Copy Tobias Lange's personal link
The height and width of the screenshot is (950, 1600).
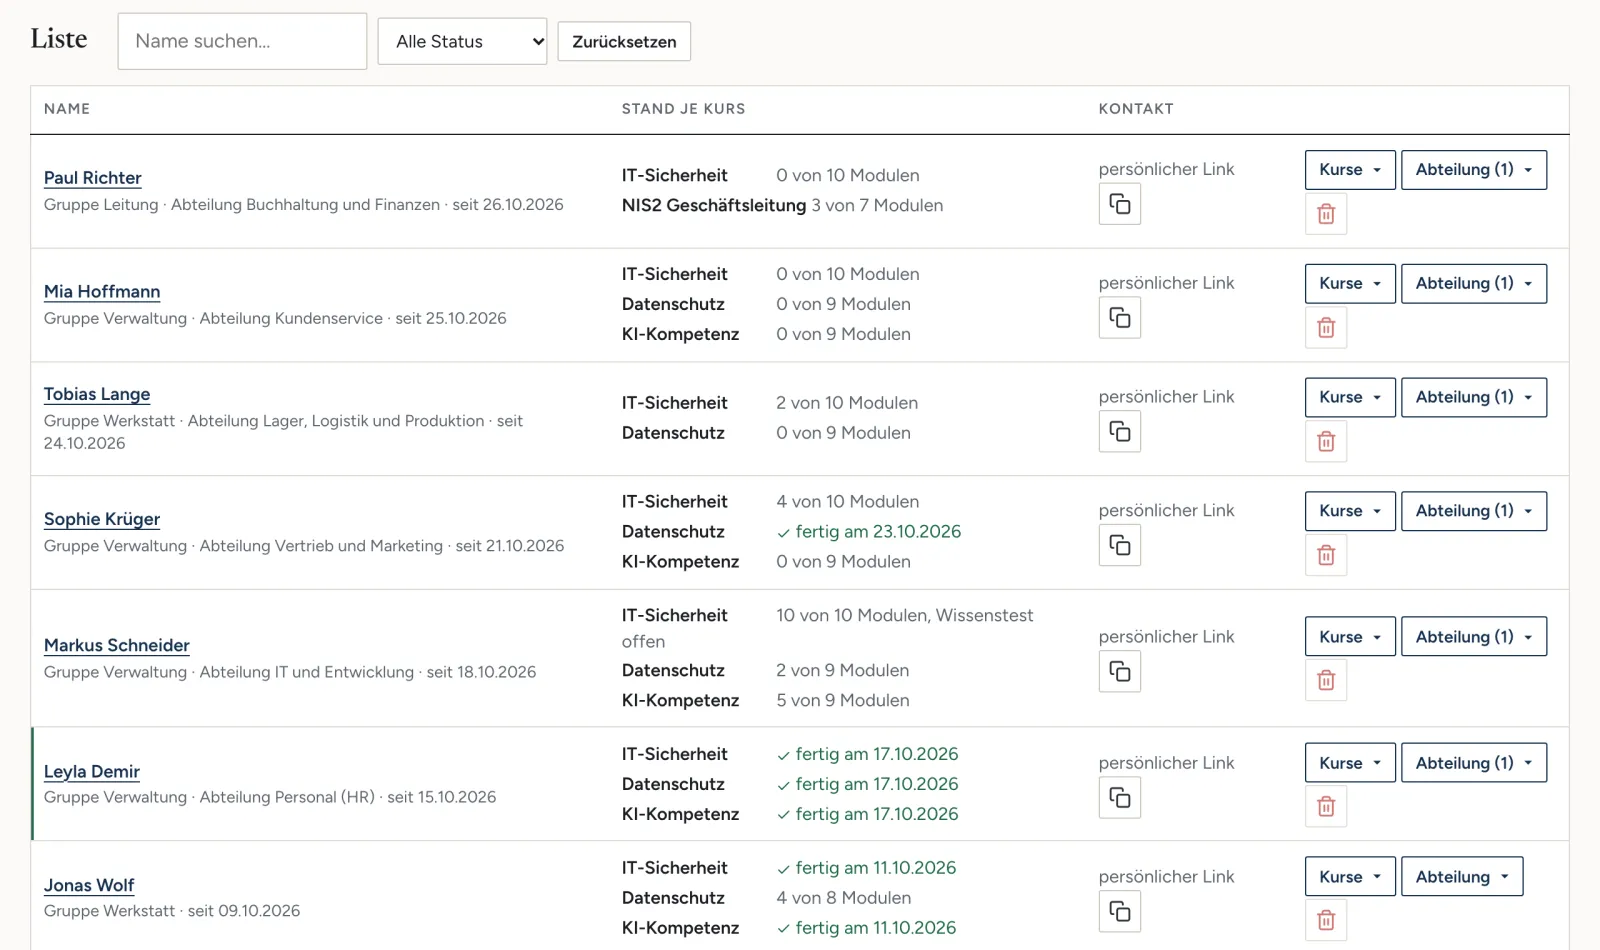point(1120,432)
